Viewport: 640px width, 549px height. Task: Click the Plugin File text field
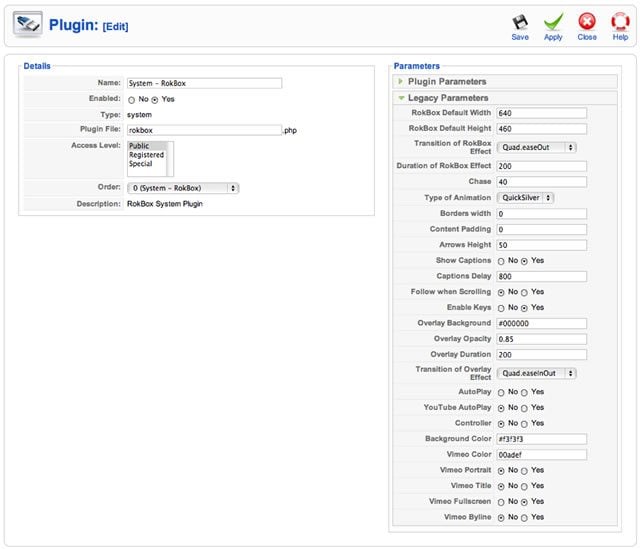(203, 130)
